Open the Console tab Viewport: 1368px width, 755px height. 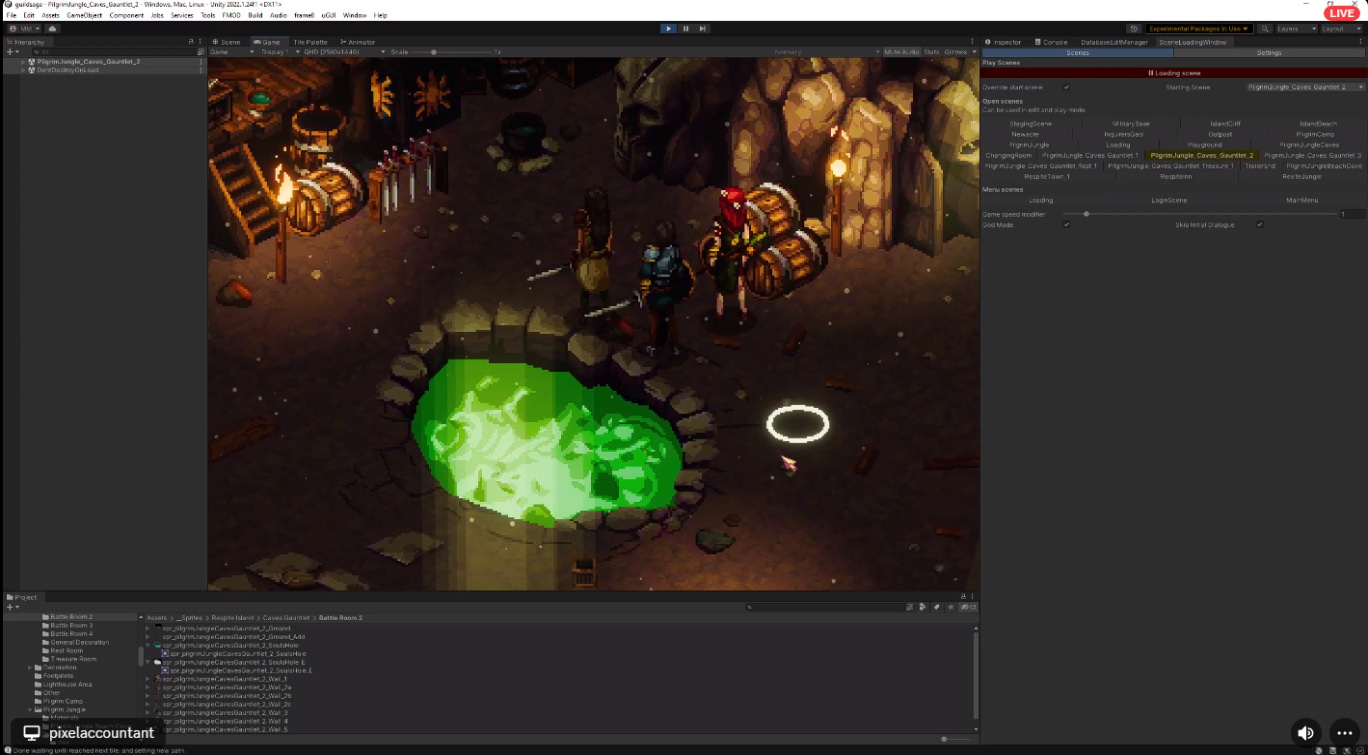click(1052, 42)
